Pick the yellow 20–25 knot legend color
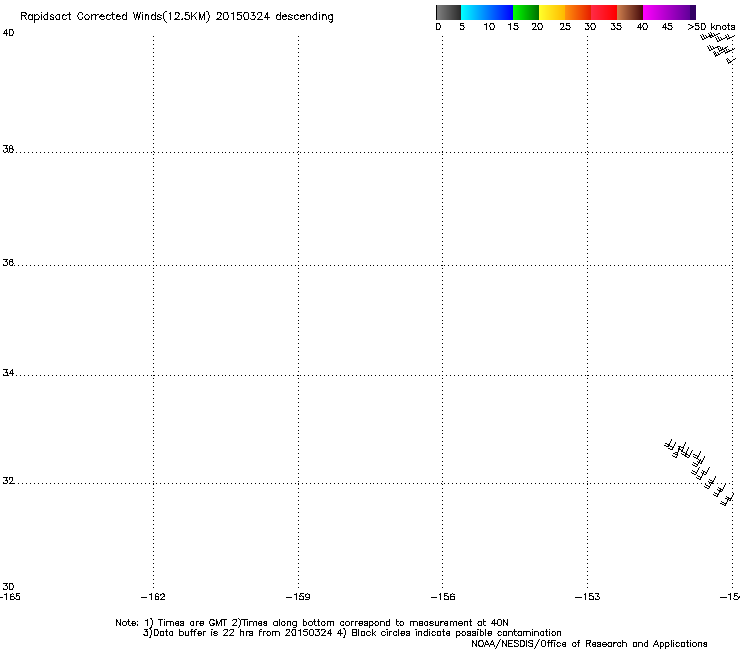Screen dimensions: 740x650 coord(552,12)
